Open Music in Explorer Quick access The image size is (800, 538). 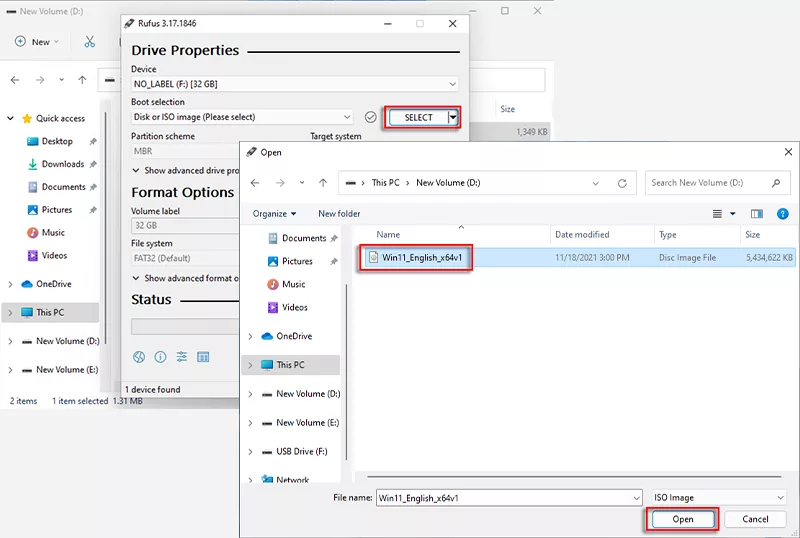53,233
